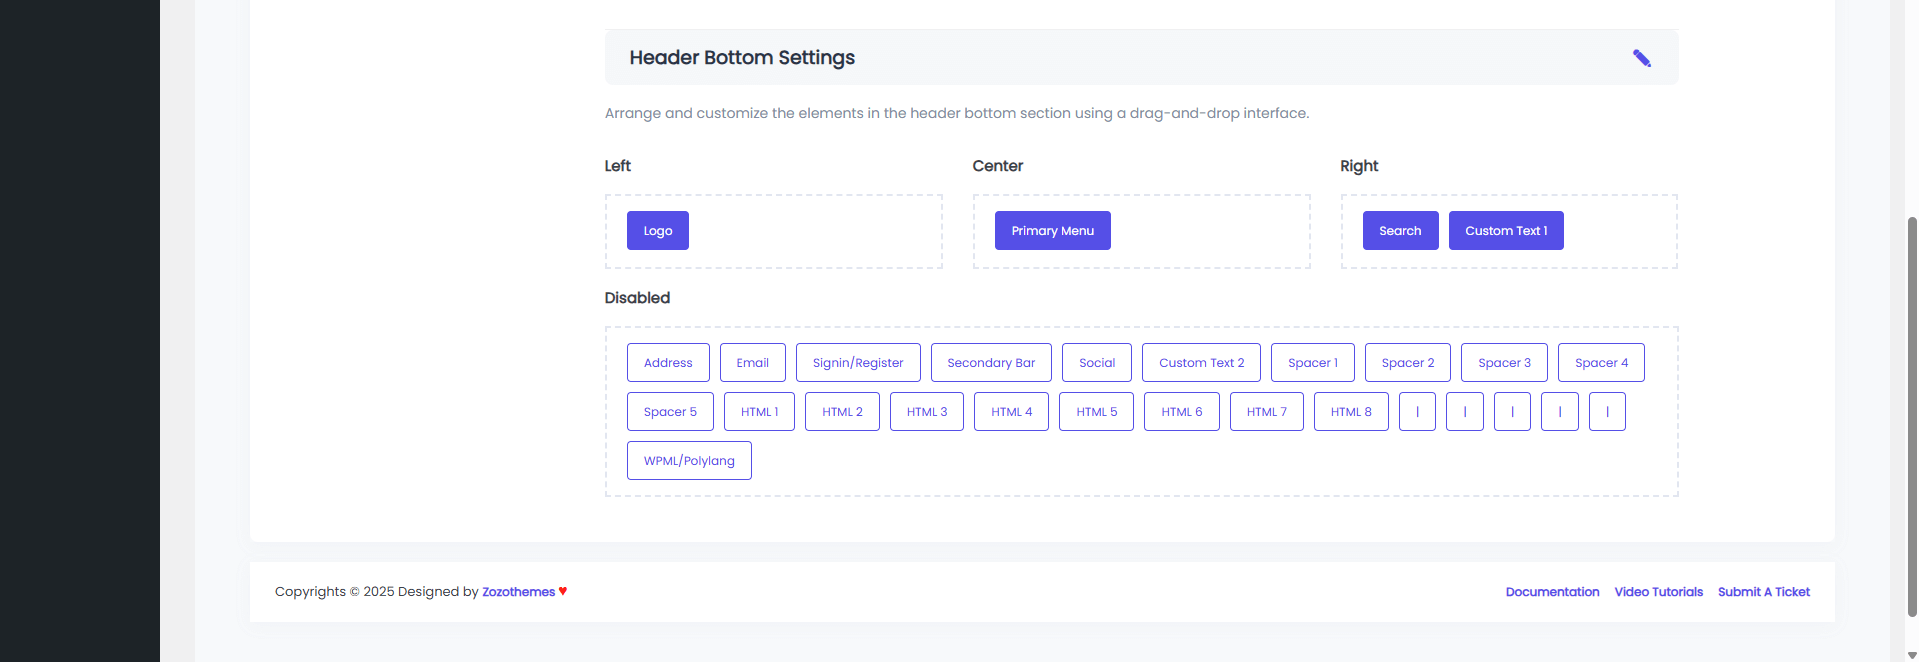The height and width of the screenshot is (662, 1919).
Task: Open the Documentation link
Action: (1552, 592)
